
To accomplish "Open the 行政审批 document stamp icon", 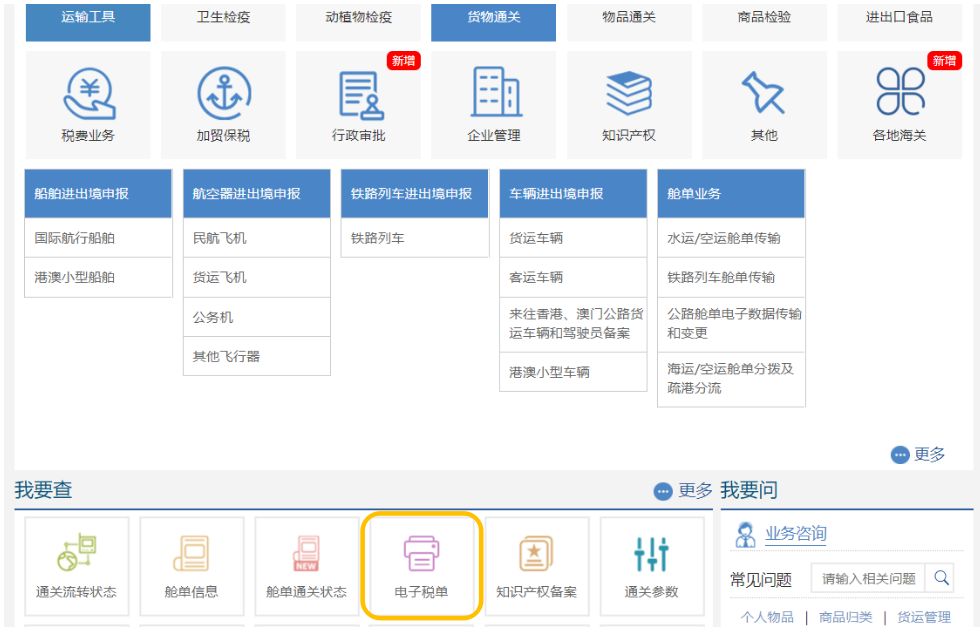I will point(360,95).
